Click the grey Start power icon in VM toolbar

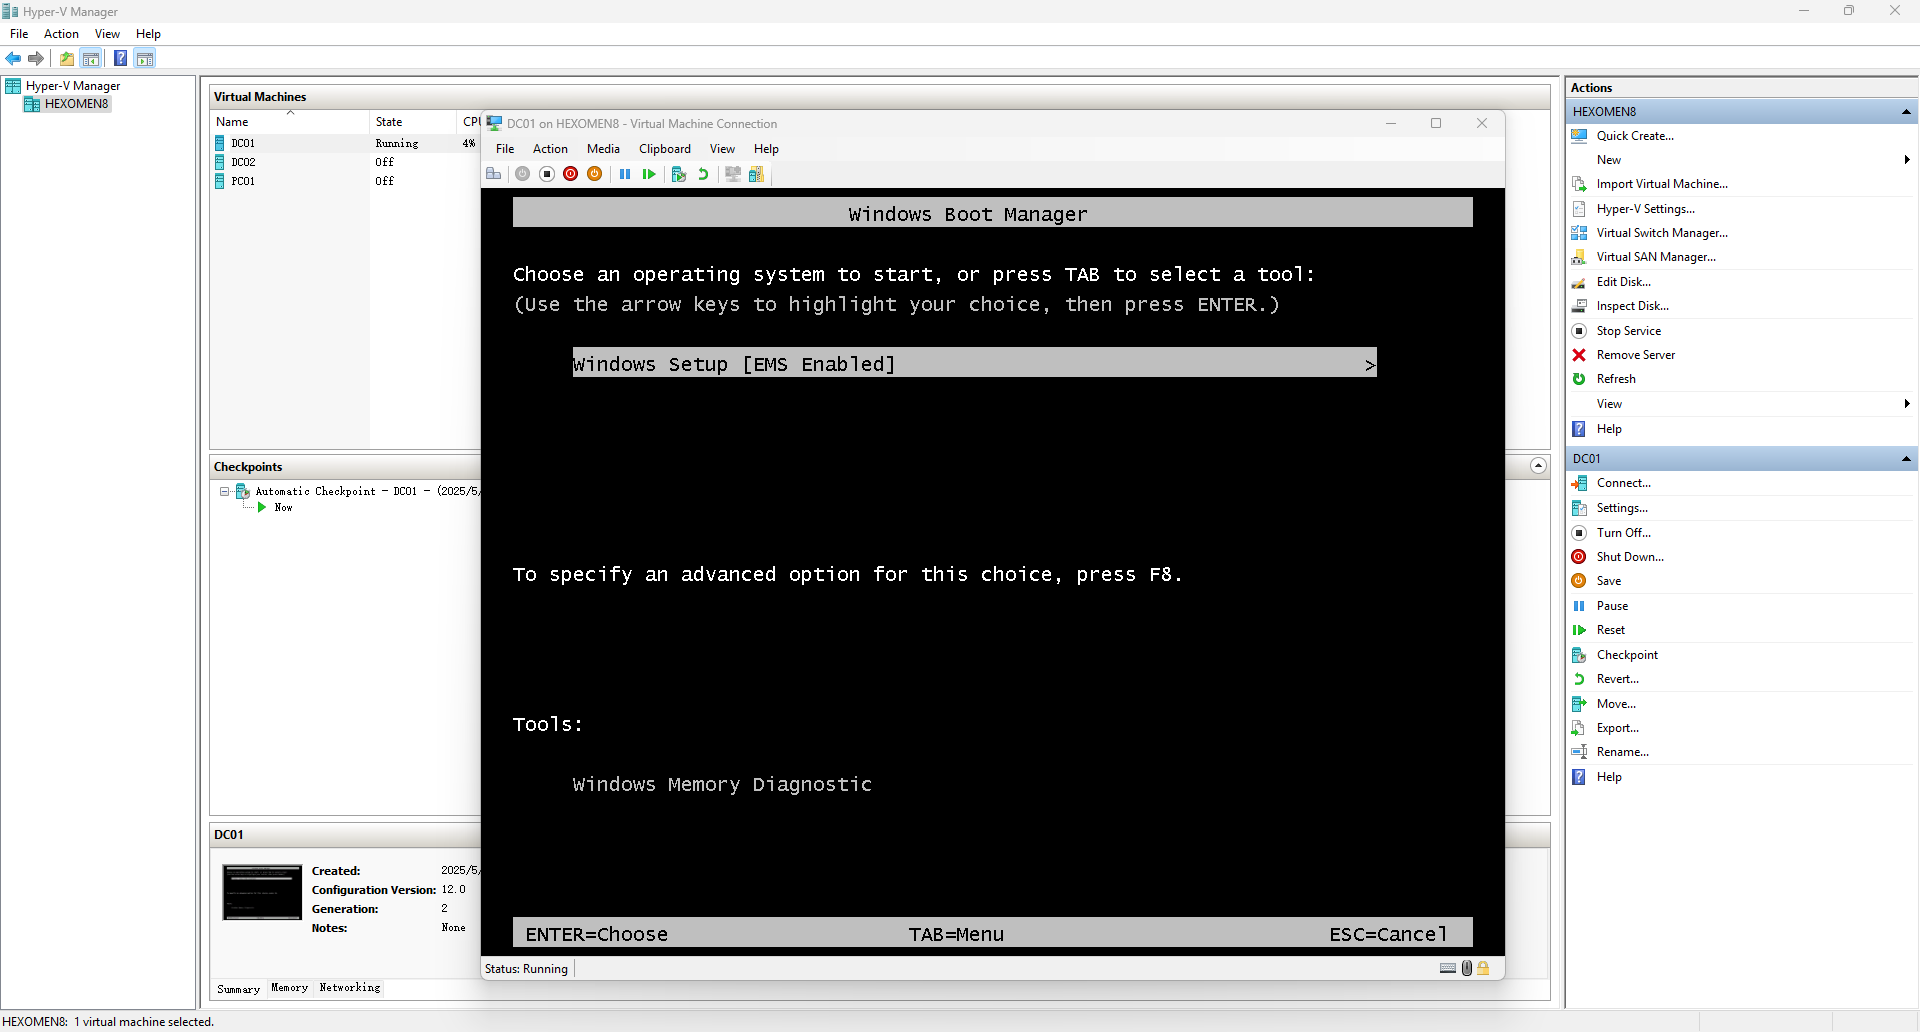click(522, 174)
